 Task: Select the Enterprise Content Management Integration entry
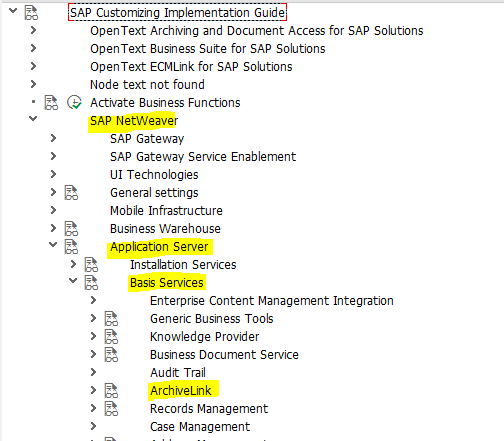272,301
